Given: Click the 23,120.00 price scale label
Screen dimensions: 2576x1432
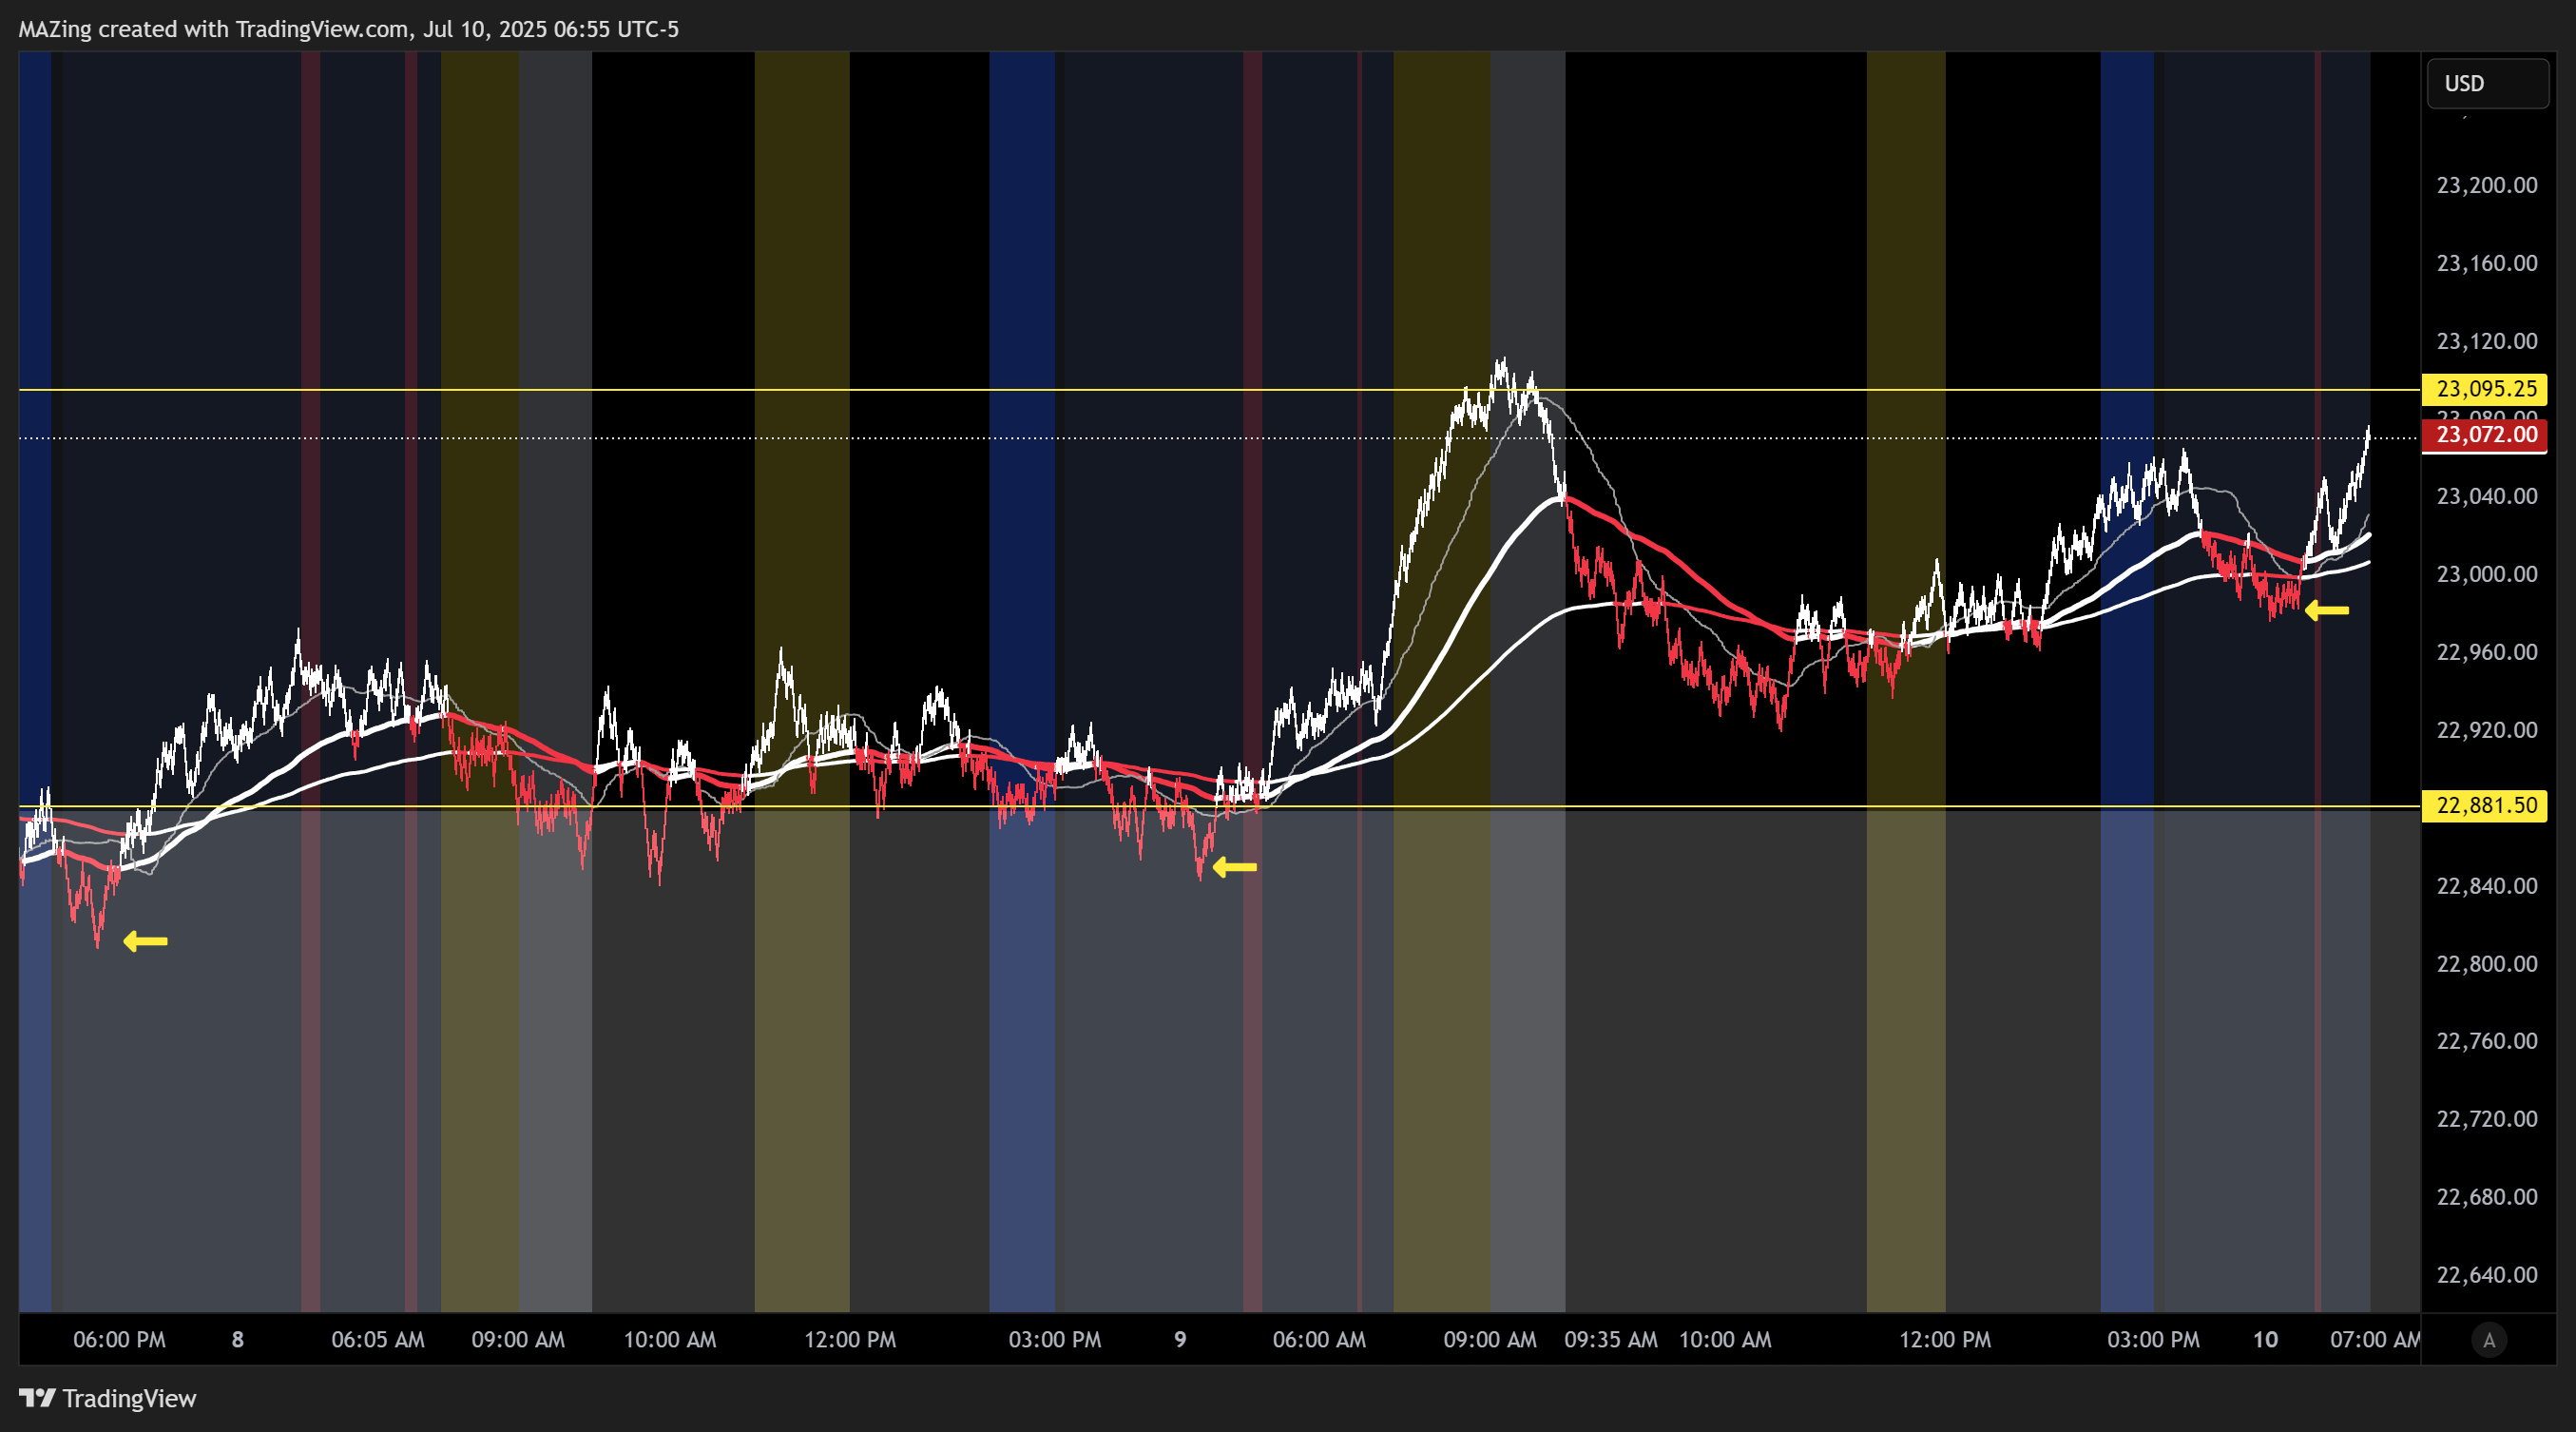Looking at the screenshot, I should pos(2487,341).
